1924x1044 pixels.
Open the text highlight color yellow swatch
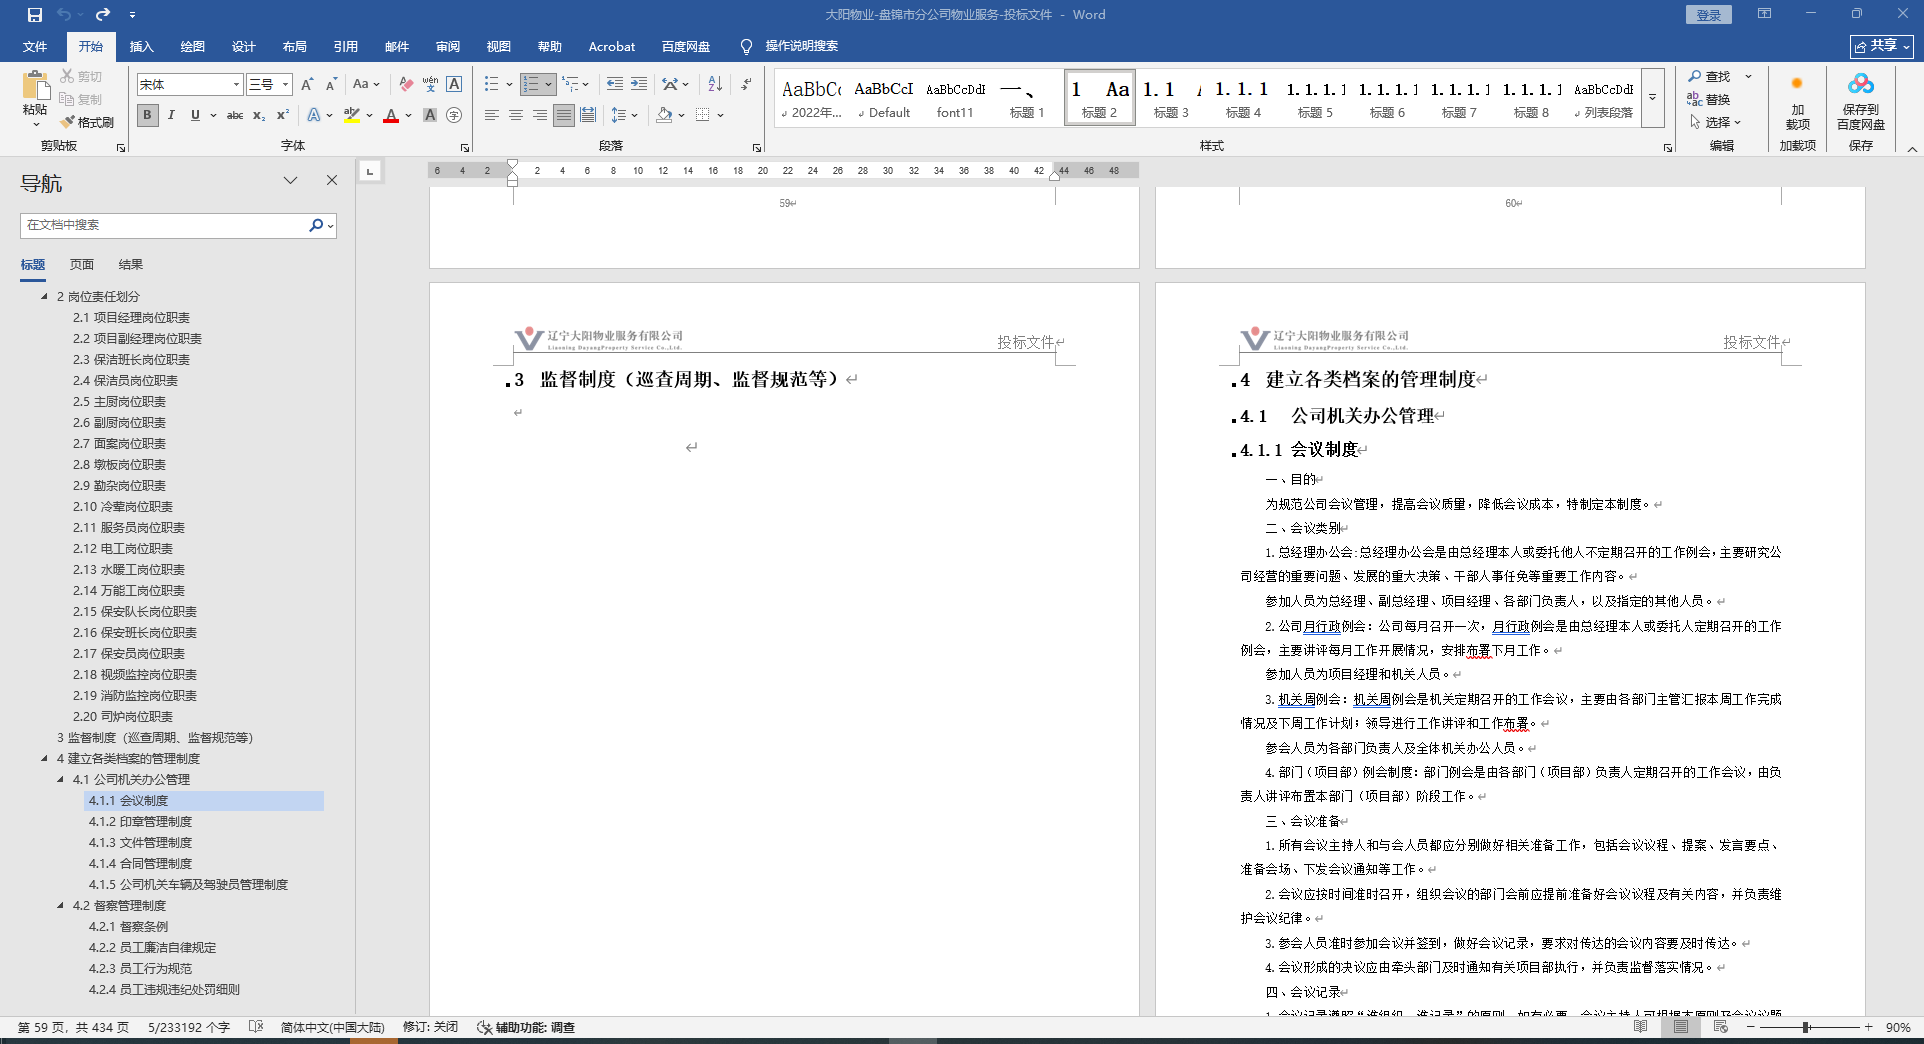(352, 115)
